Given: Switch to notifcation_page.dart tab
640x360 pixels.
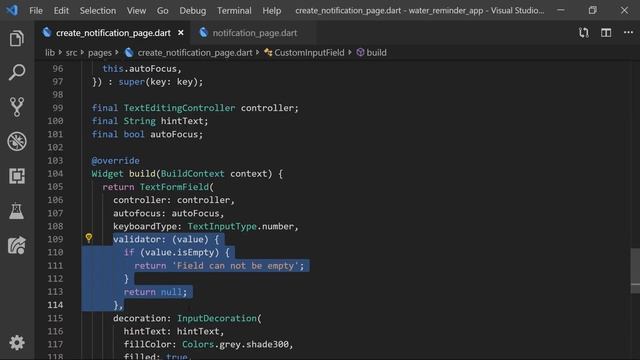Looking at the screenshot, I should (x=254, y=33).
